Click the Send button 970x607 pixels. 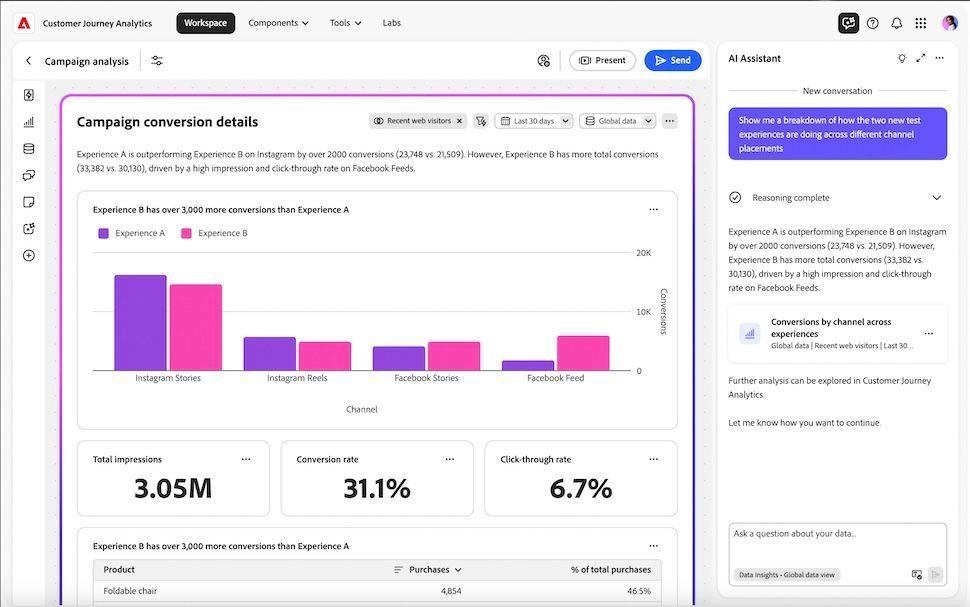pos(672,60)
